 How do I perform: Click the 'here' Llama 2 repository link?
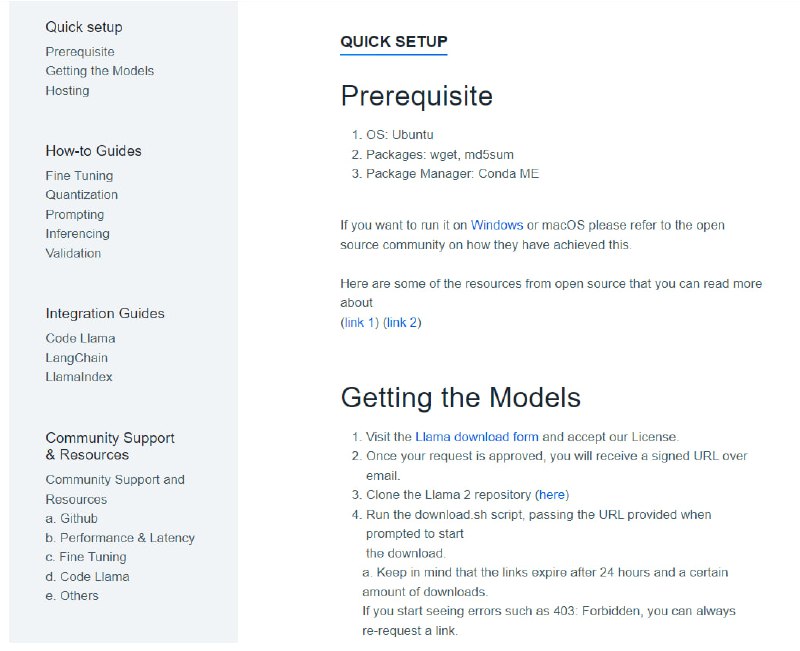[x=553, y=495]
